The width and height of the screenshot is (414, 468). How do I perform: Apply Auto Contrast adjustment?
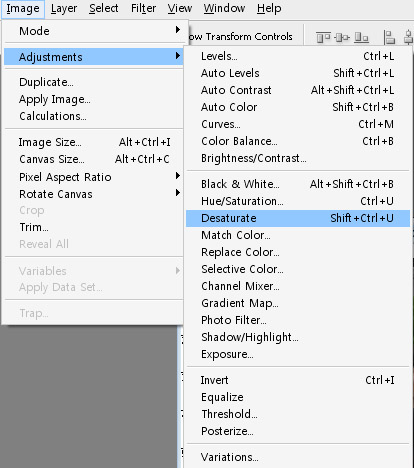[298, 90]
